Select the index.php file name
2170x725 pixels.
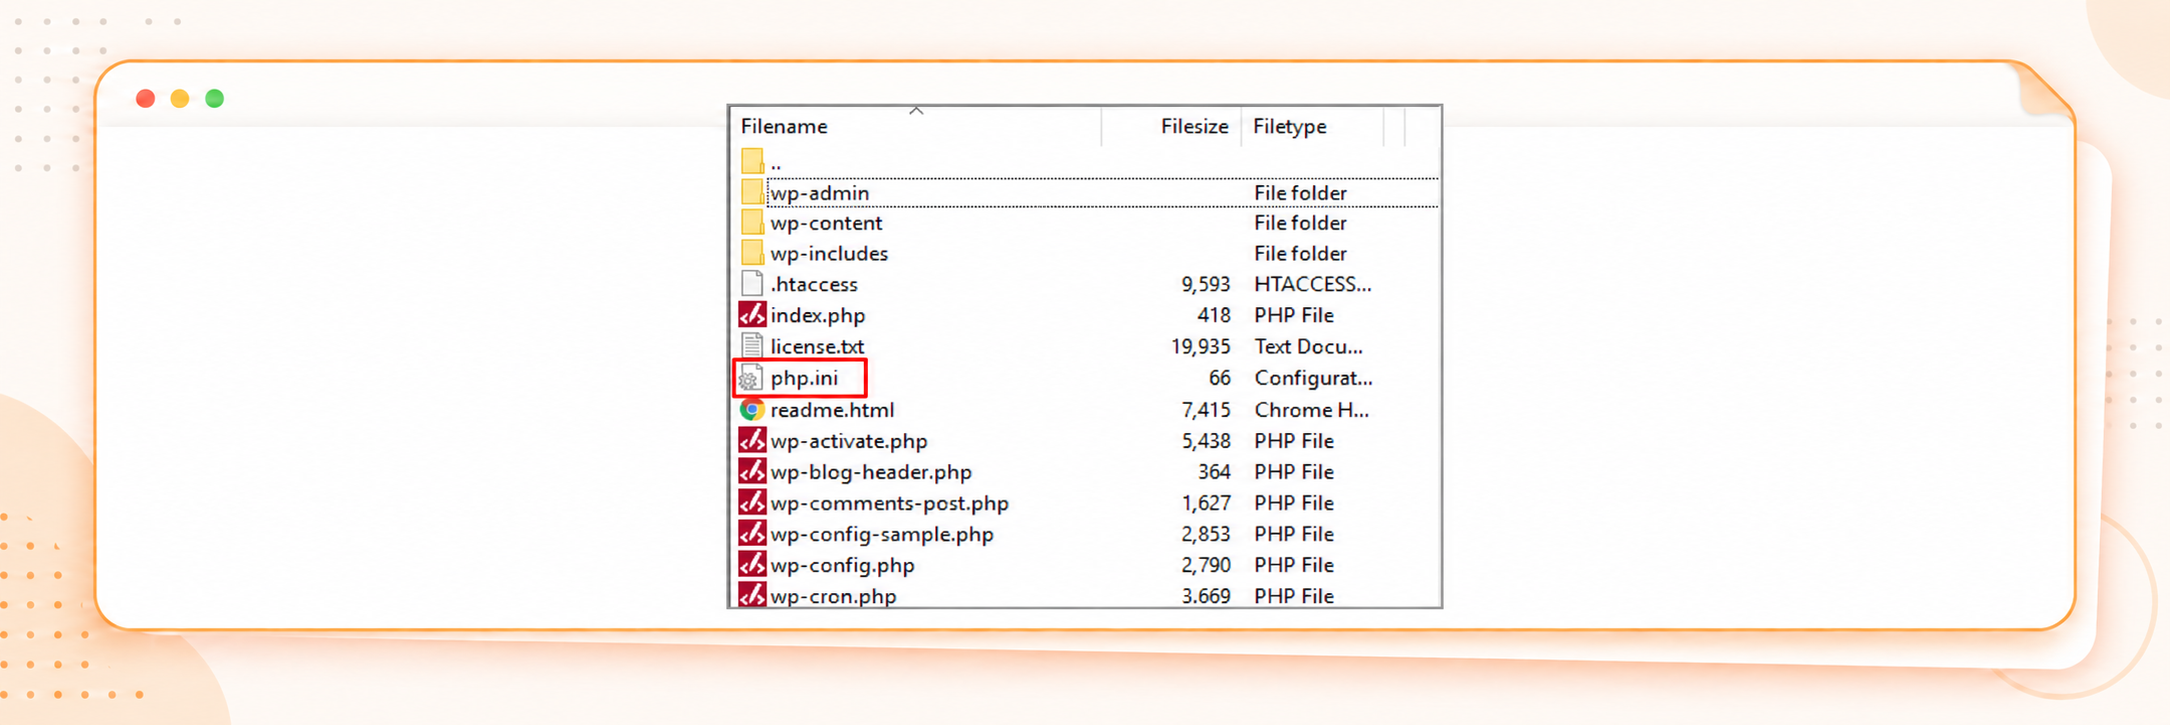click(818, 316)
